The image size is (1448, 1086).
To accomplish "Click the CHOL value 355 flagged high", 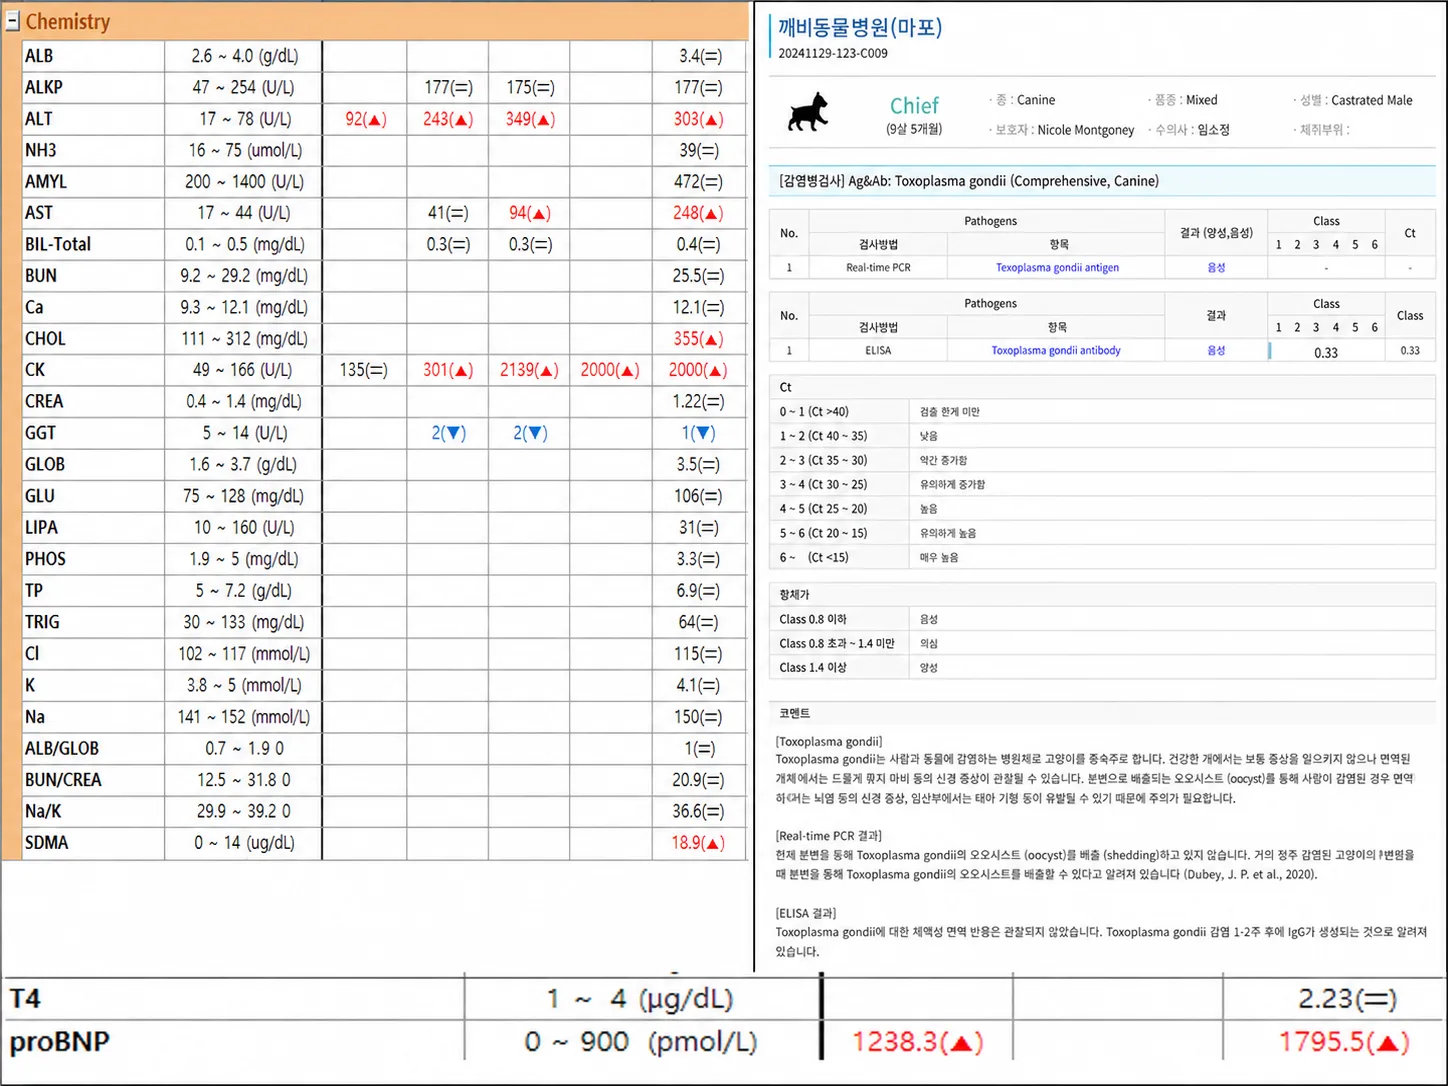I will (x=698, y=339).
